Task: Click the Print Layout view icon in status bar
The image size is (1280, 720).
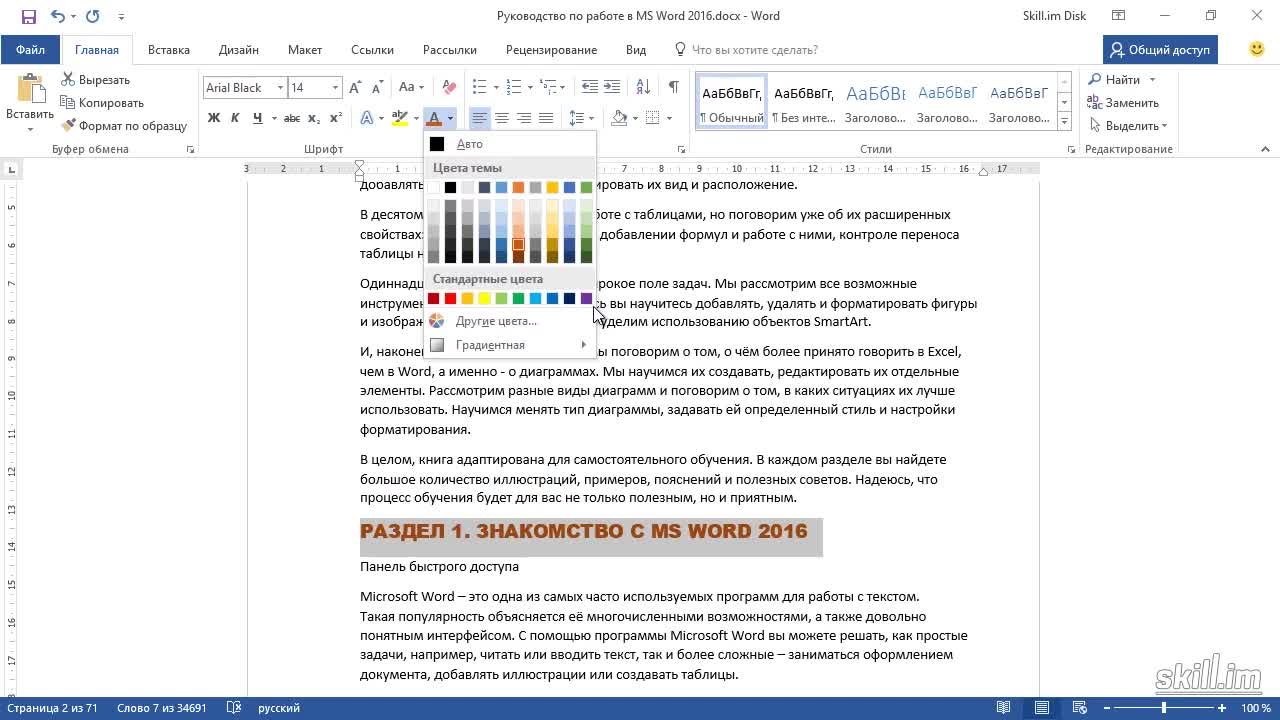Action: (1042, 708)
